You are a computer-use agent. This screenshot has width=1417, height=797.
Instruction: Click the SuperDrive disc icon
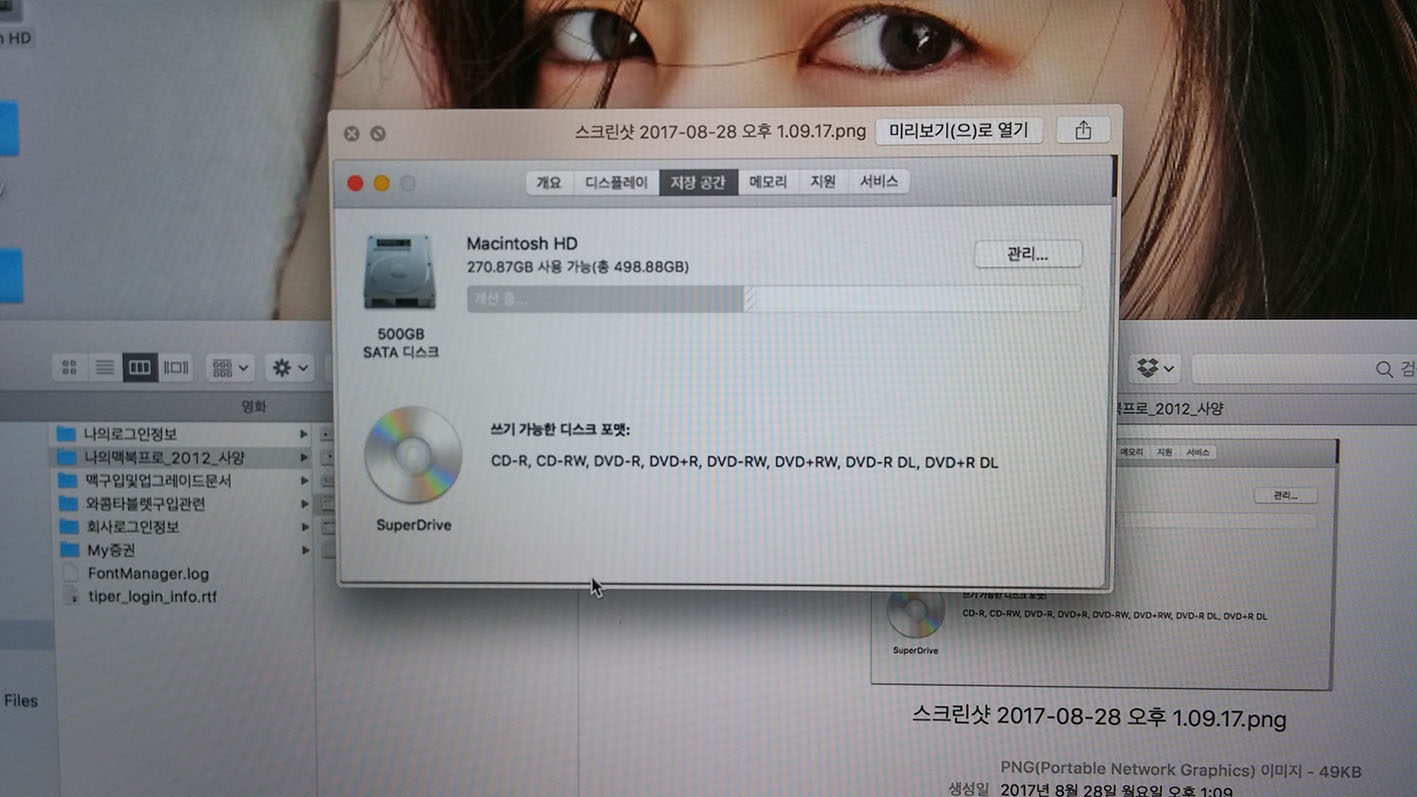(413, 455)
